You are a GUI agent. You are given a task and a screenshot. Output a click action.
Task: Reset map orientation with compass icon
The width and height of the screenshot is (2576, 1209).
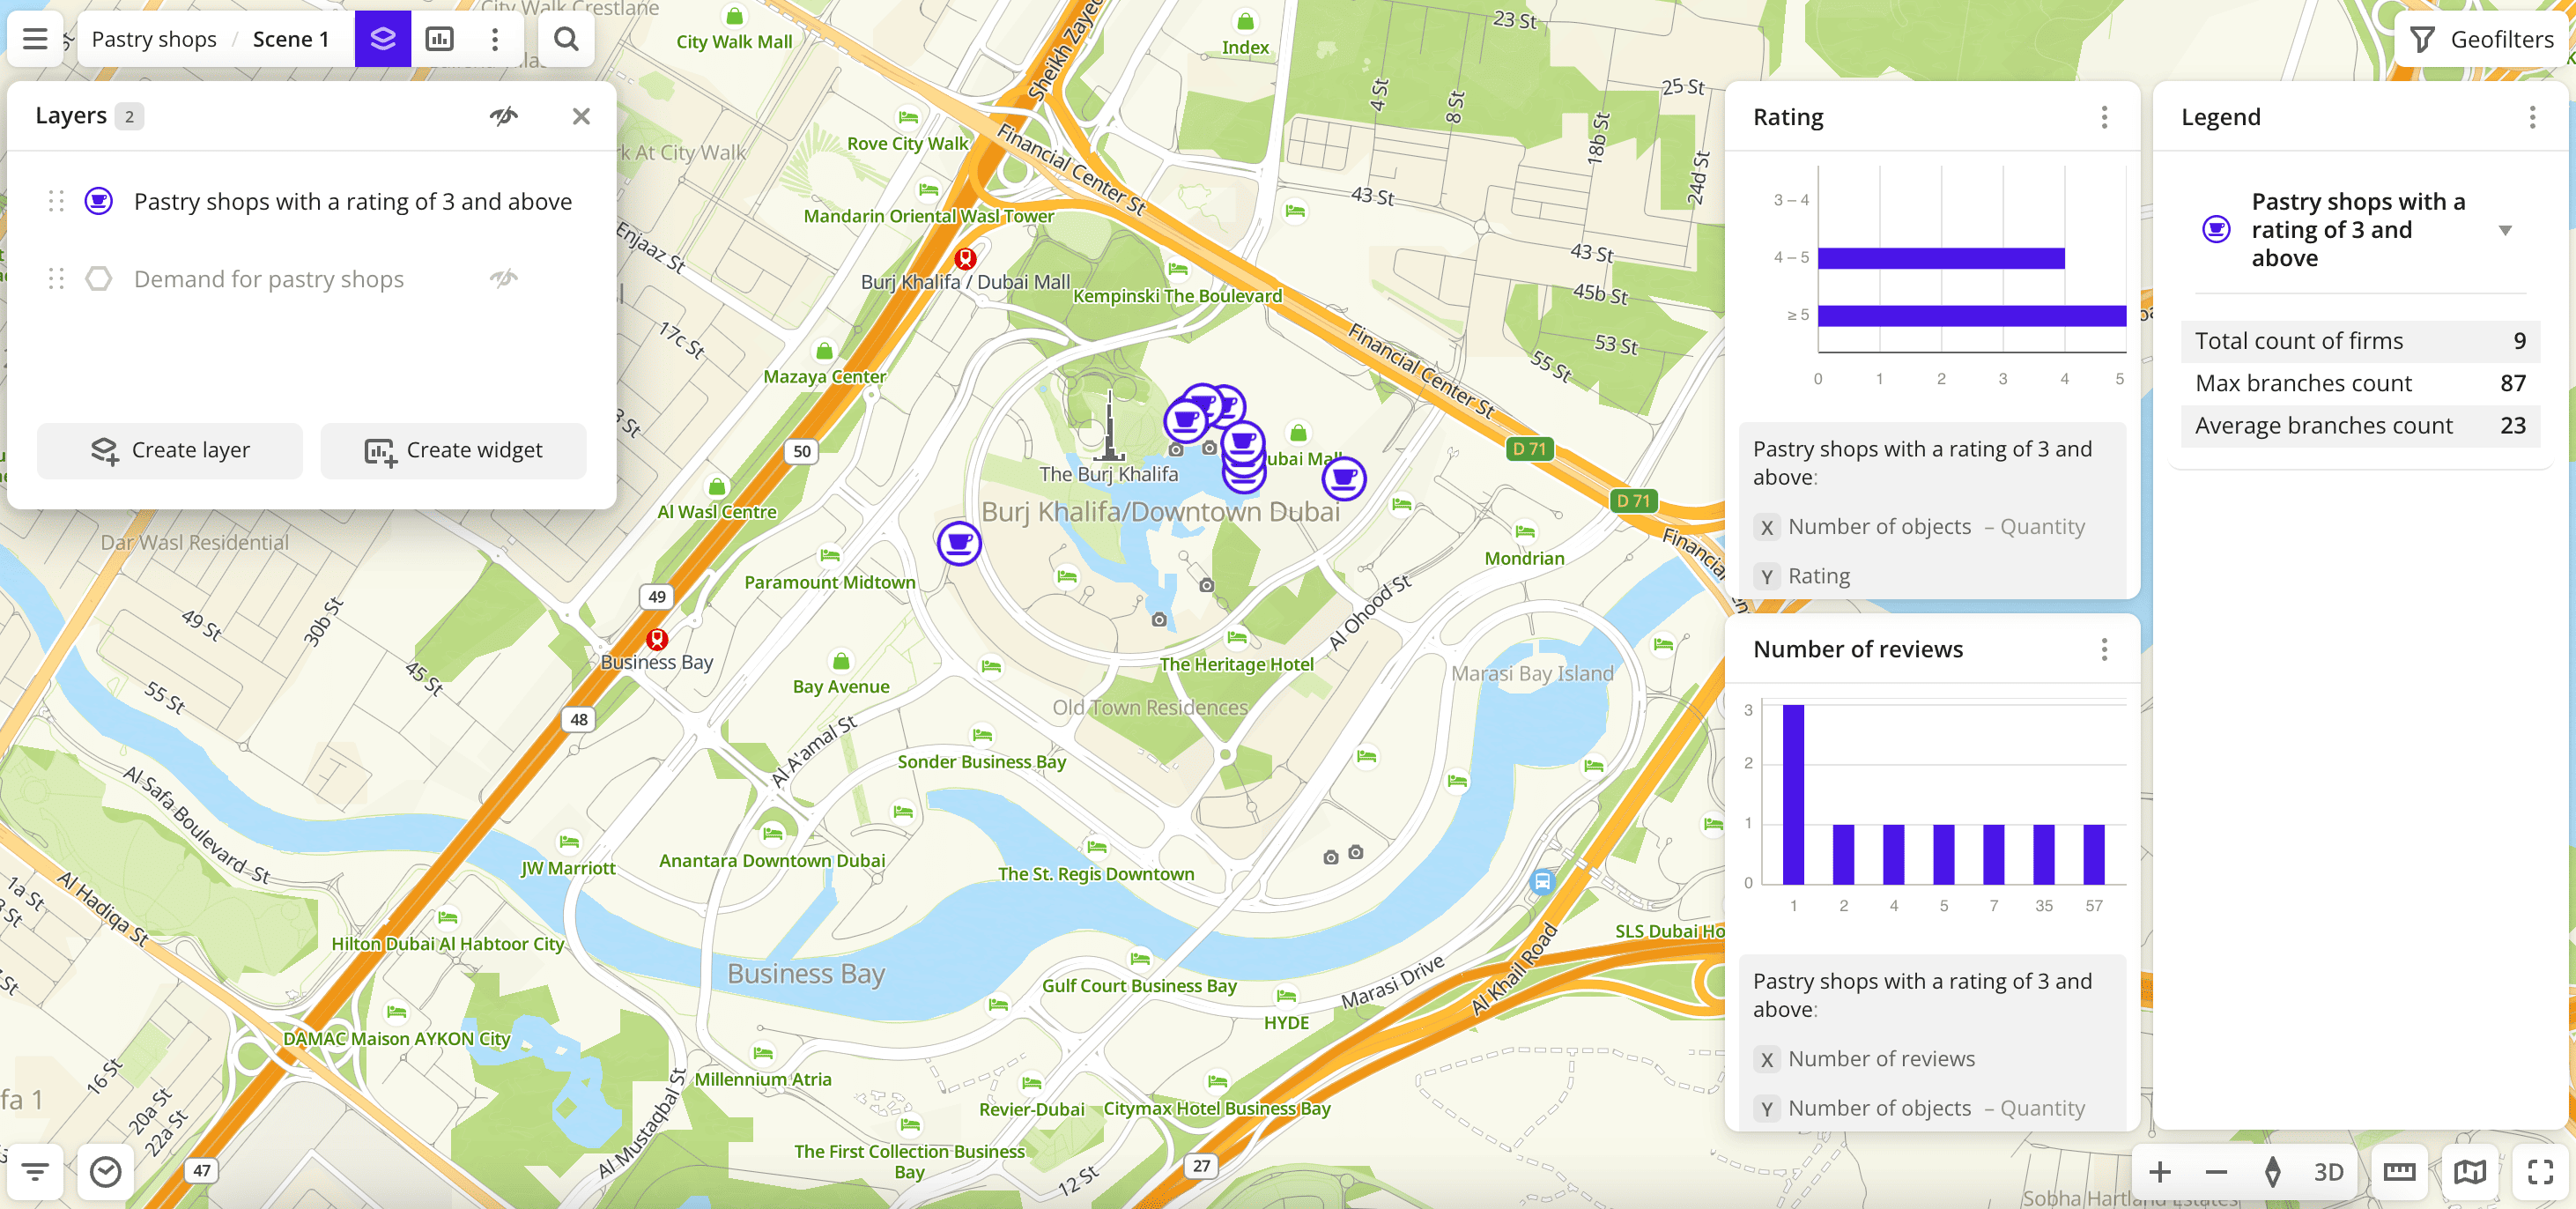click(2272, 1171)
